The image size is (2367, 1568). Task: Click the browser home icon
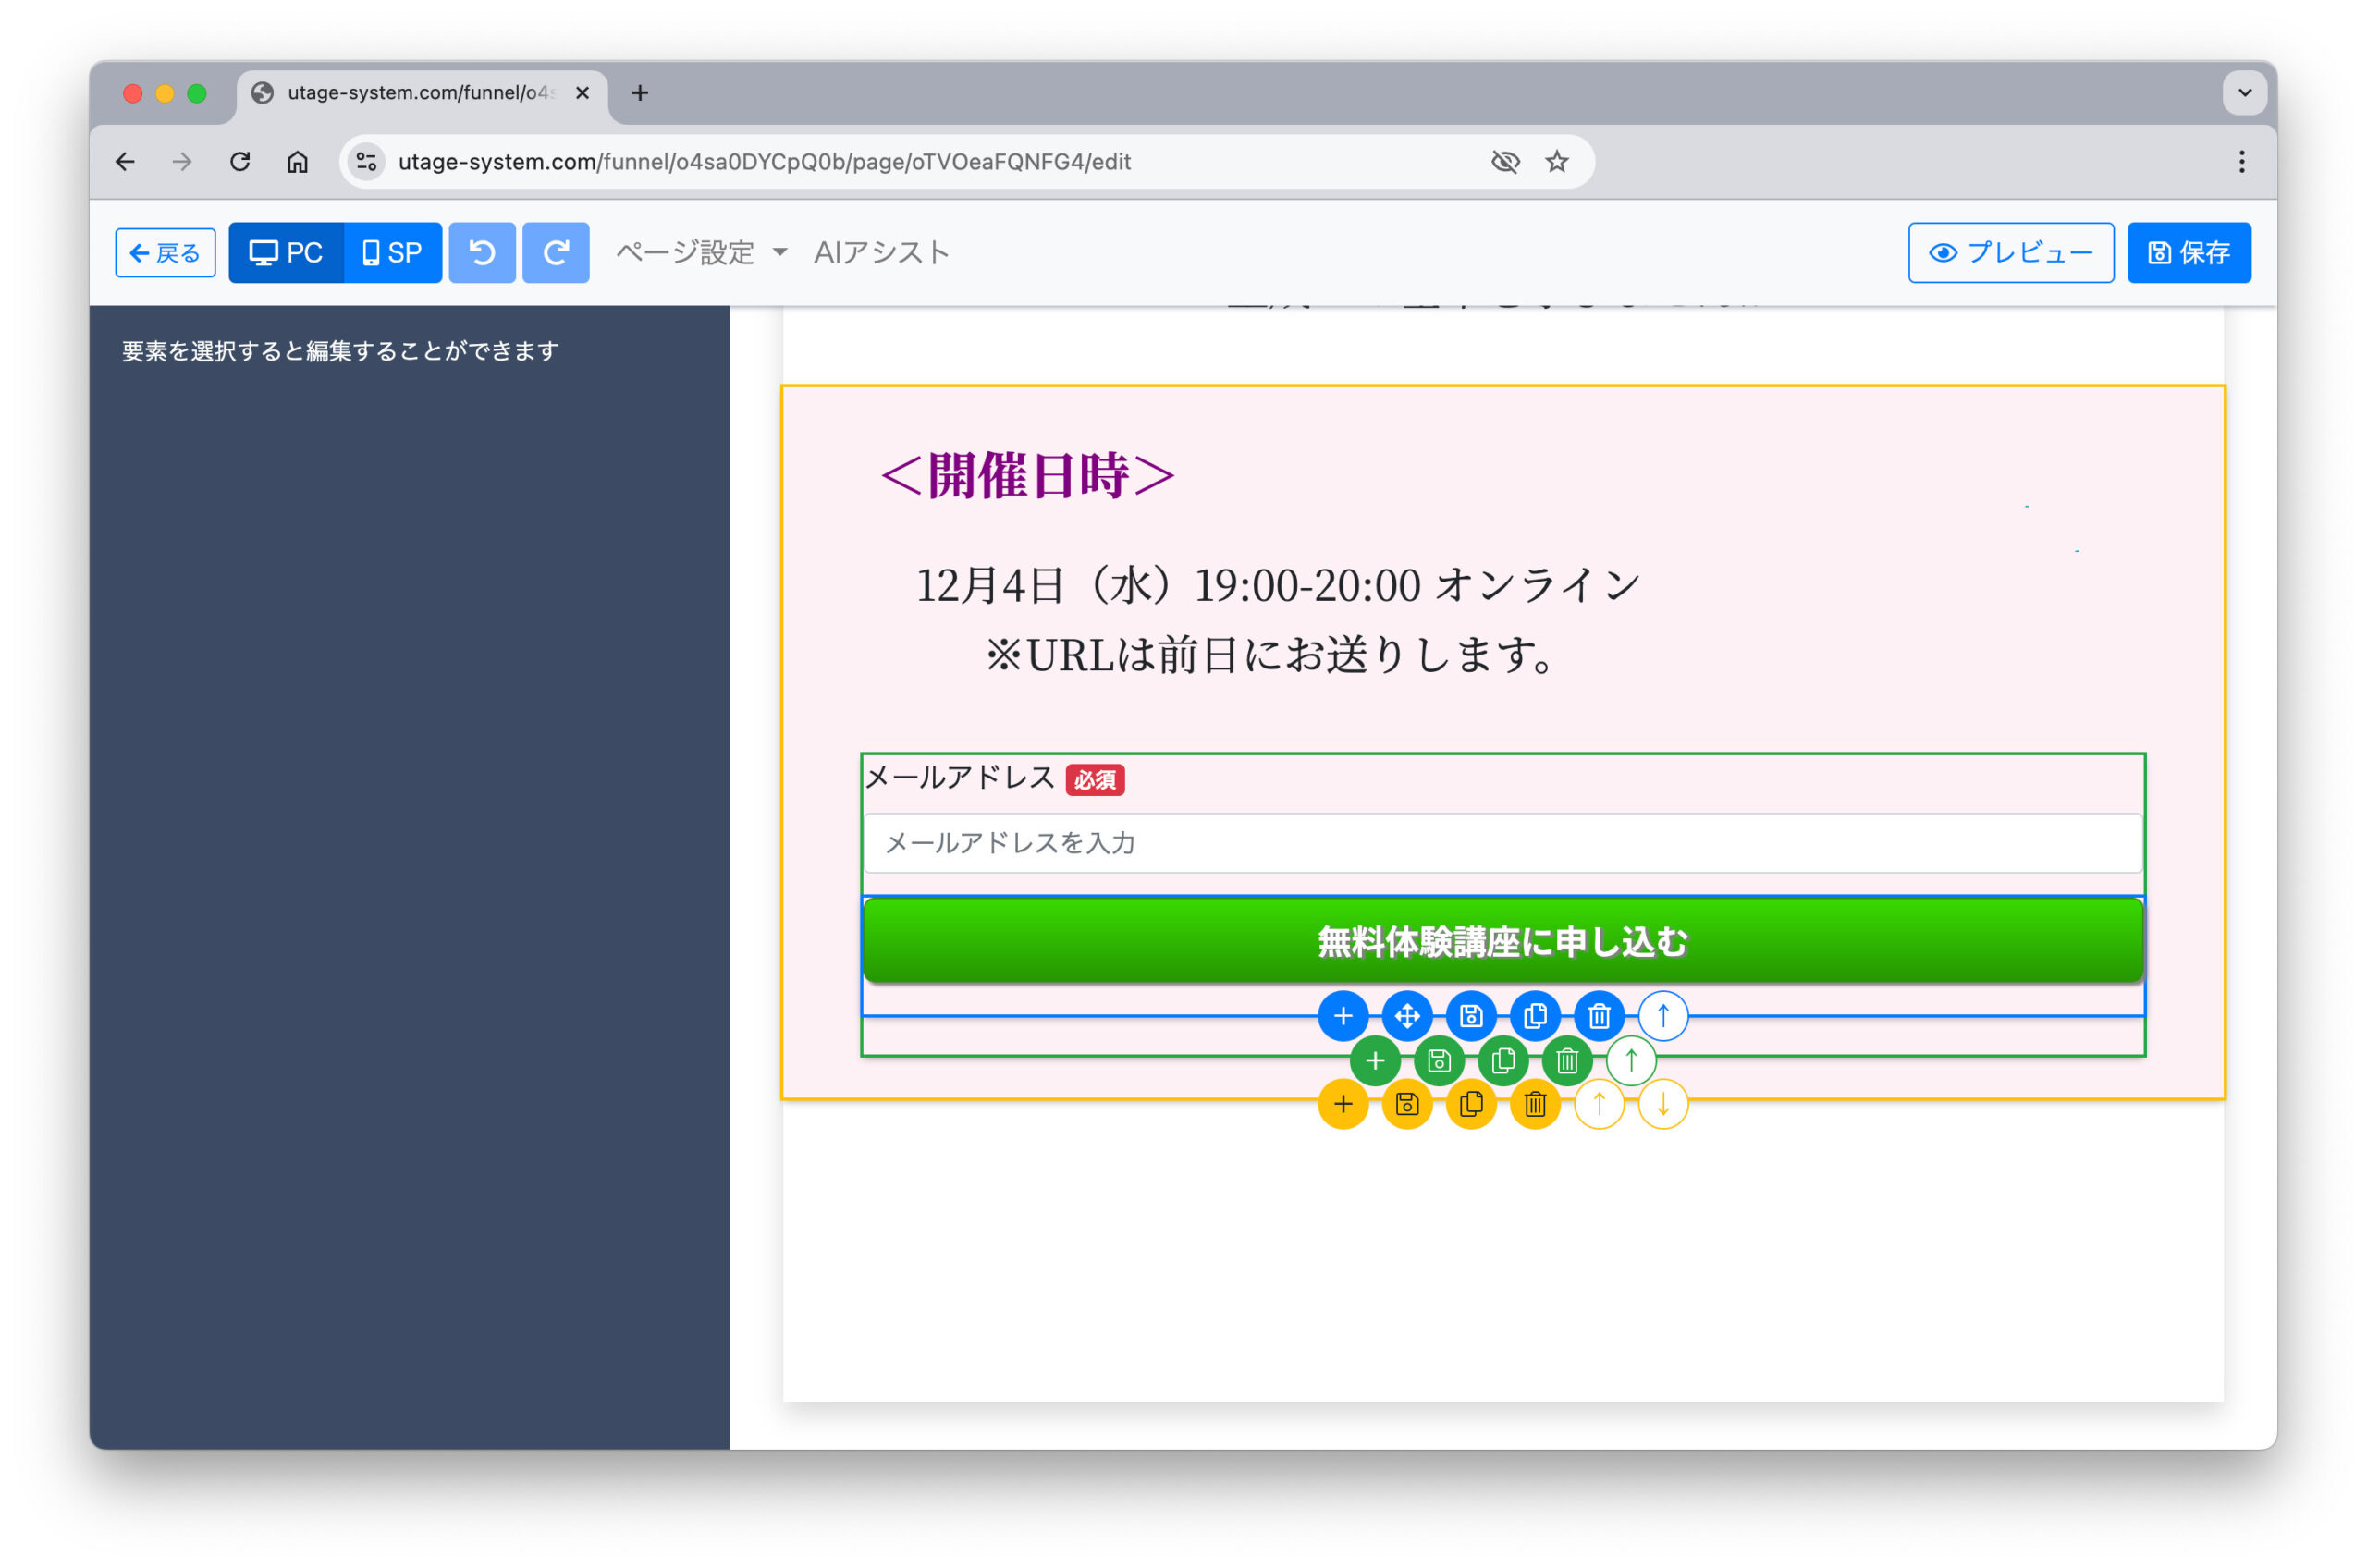click(x=297, y=162)
